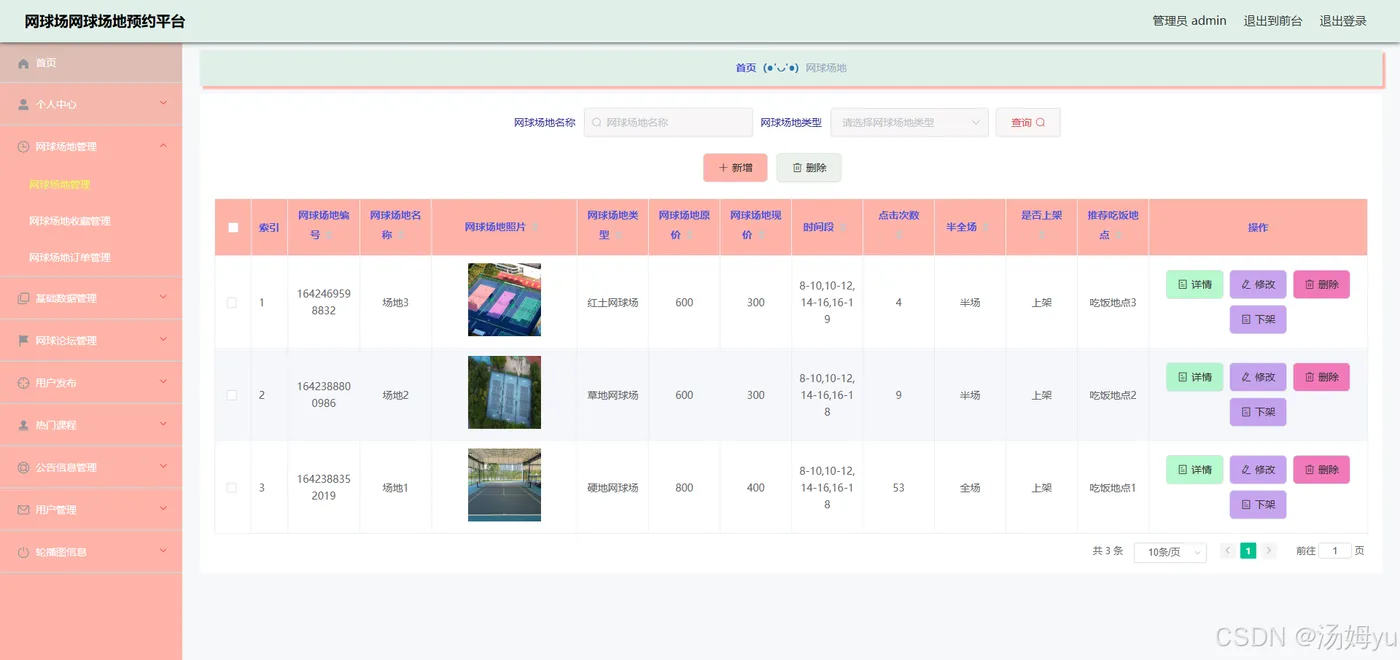Open 网球场地订单管理 submenu item
Screen dimensions: 1400x660
click(x=70, y=258)
